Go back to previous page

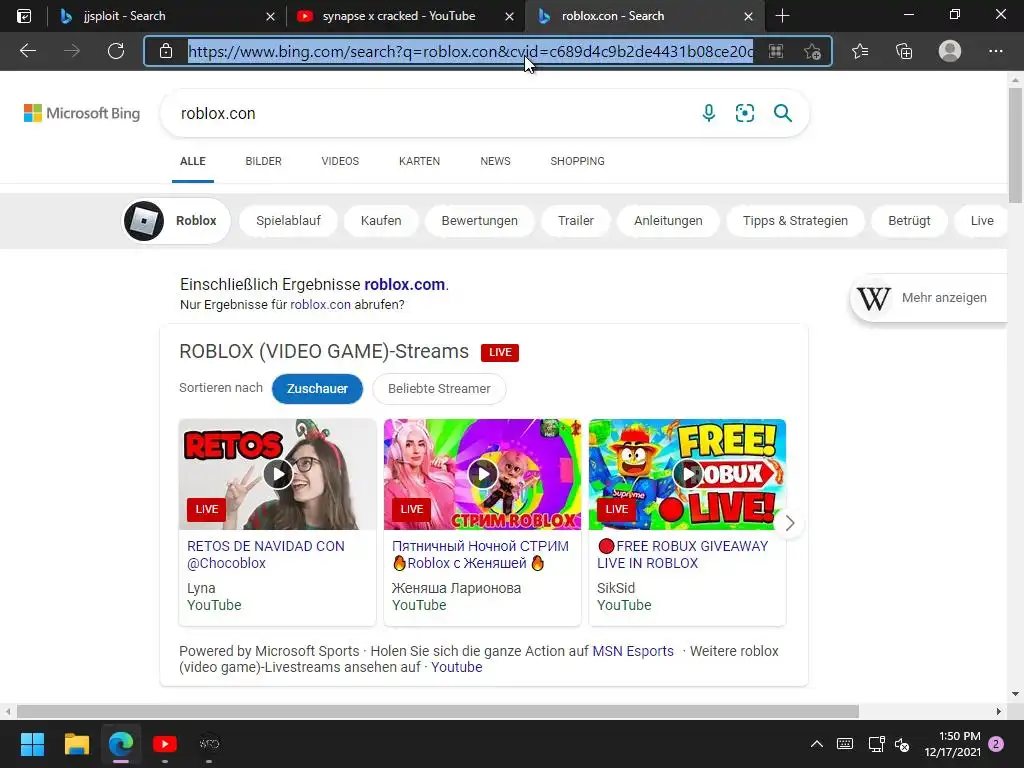[28, 51]
